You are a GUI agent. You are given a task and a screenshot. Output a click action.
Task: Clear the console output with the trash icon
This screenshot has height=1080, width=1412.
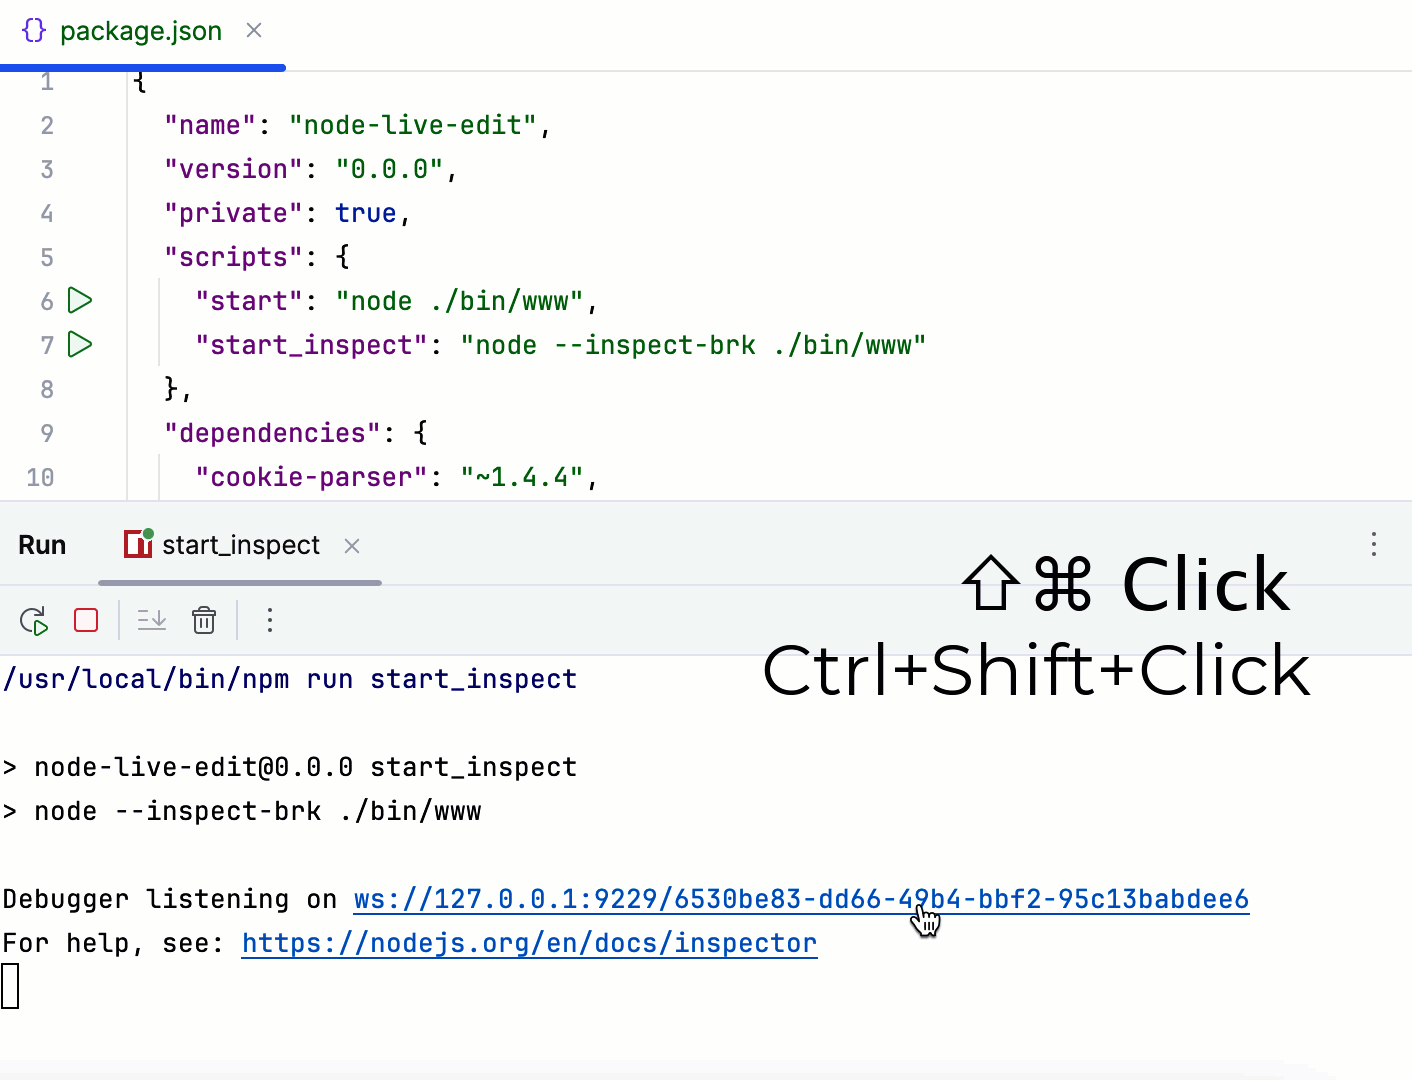click(204, 620)
